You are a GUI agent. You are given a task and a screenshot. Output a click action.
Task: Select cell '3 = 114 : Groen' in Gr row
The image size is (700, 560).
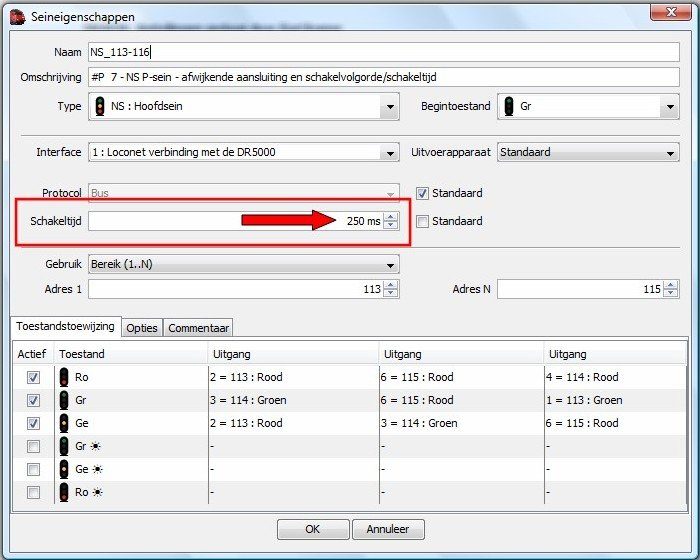click(x=293, y=400)
